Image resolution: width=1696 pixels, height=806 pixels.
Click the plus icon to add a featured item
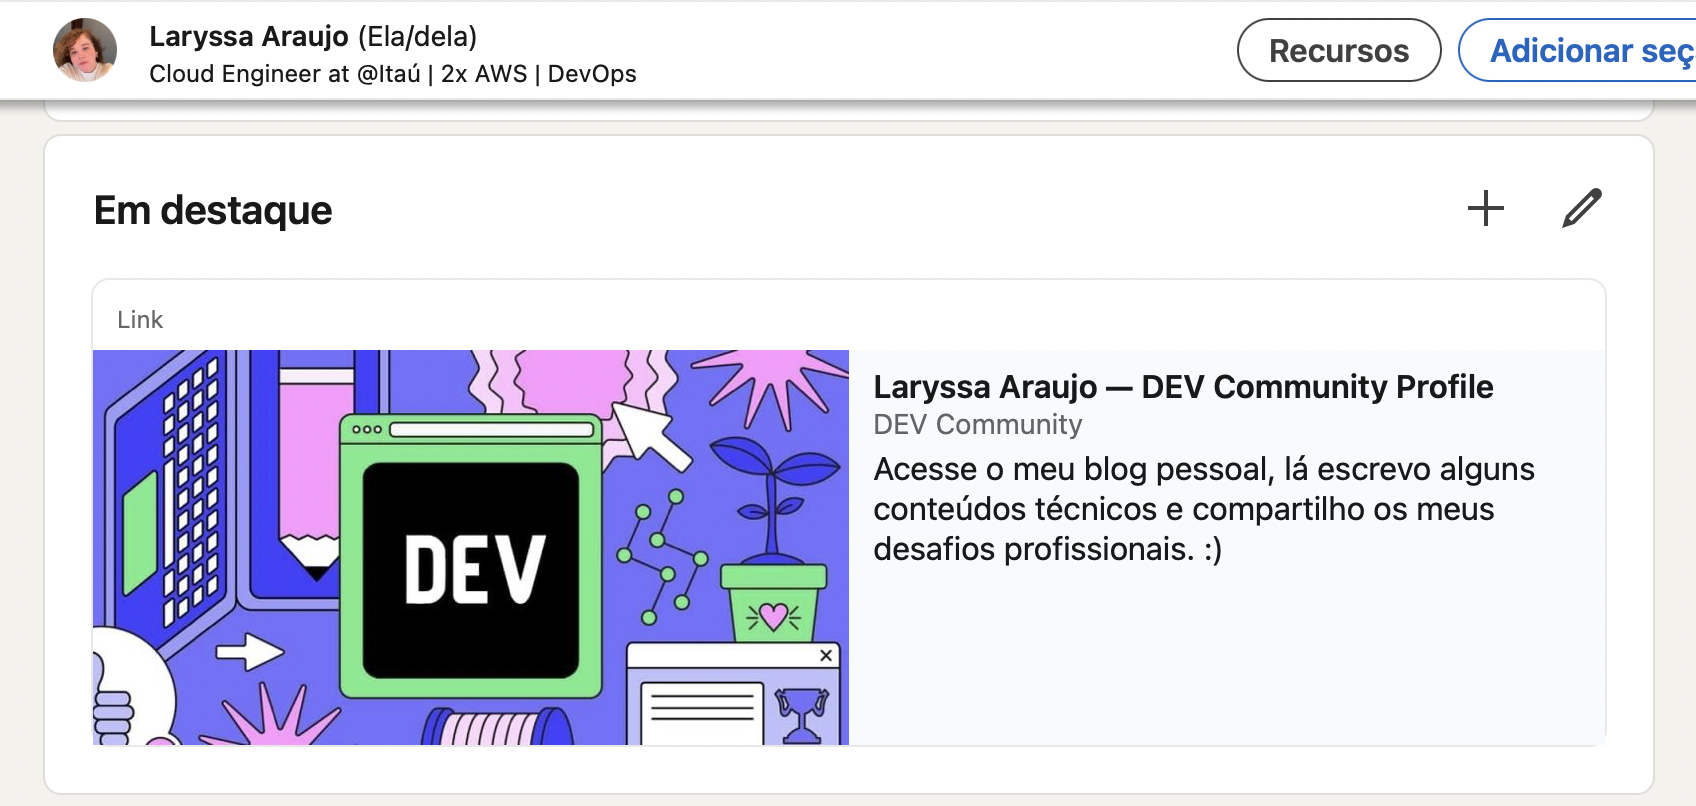click(1485, 208)
